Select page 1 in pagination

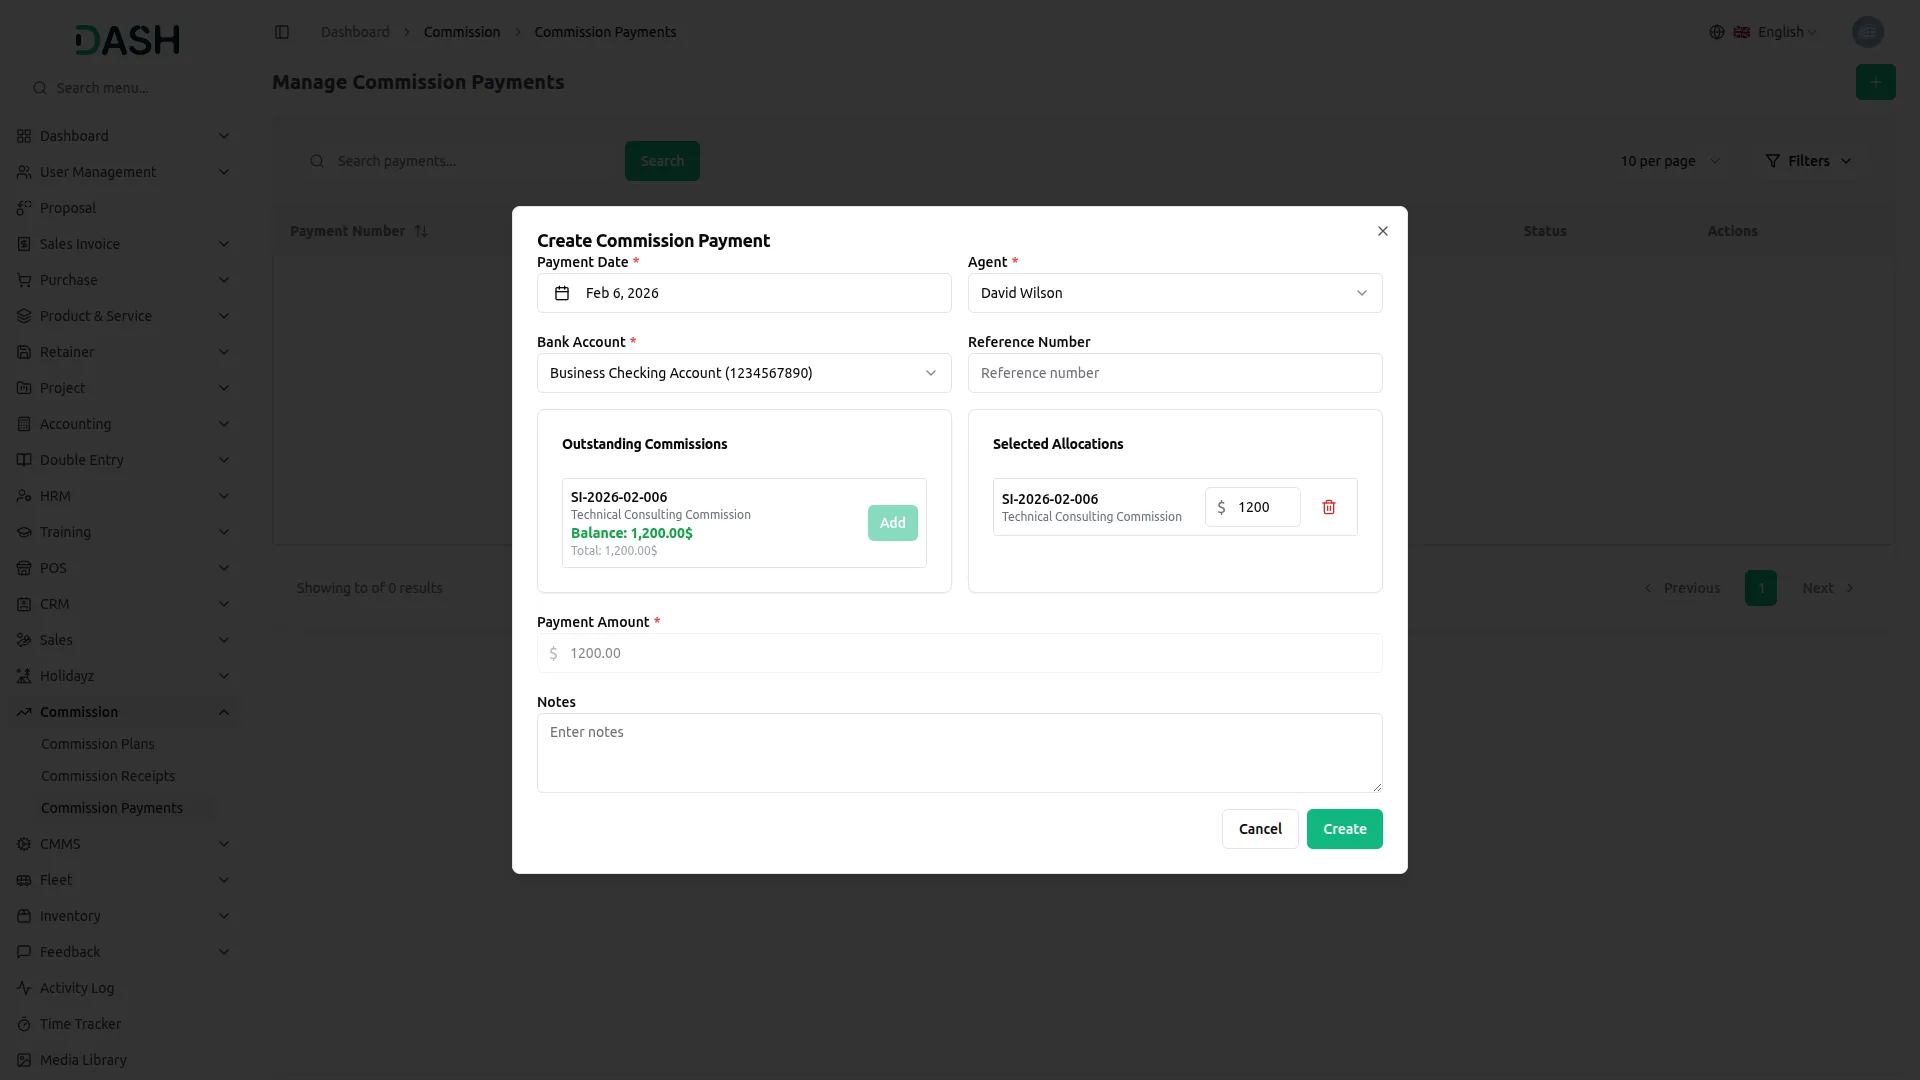click(1761, 588)
